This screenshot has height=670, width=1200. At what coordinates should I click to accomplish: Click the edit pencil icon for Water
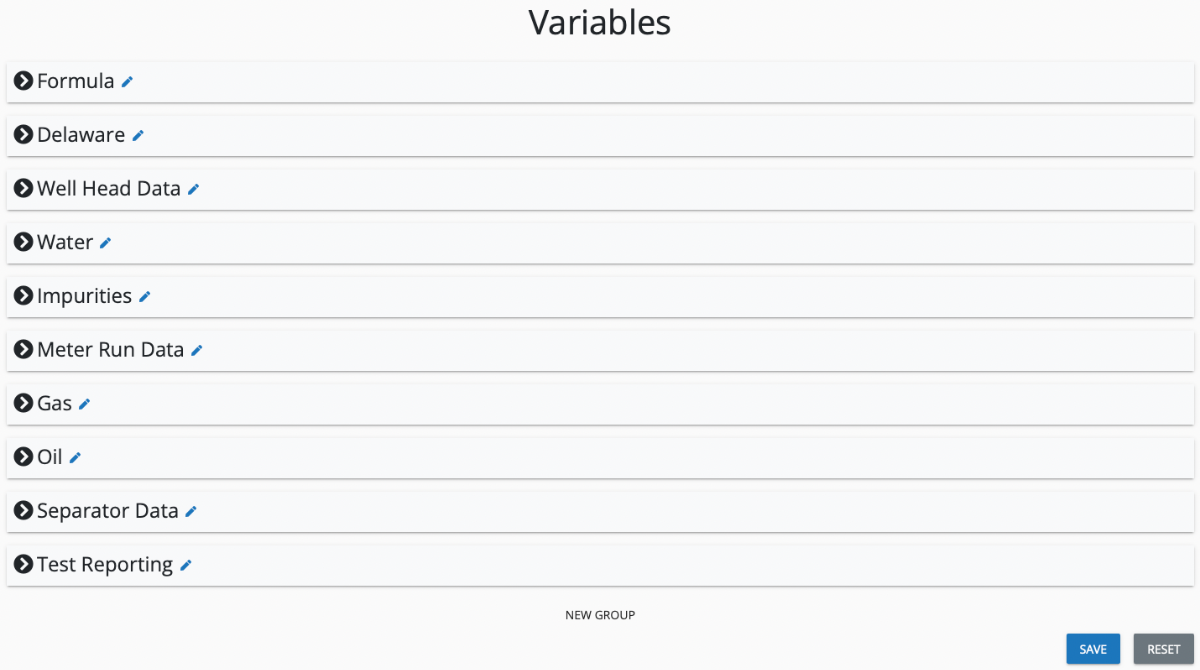click(104, 242)
